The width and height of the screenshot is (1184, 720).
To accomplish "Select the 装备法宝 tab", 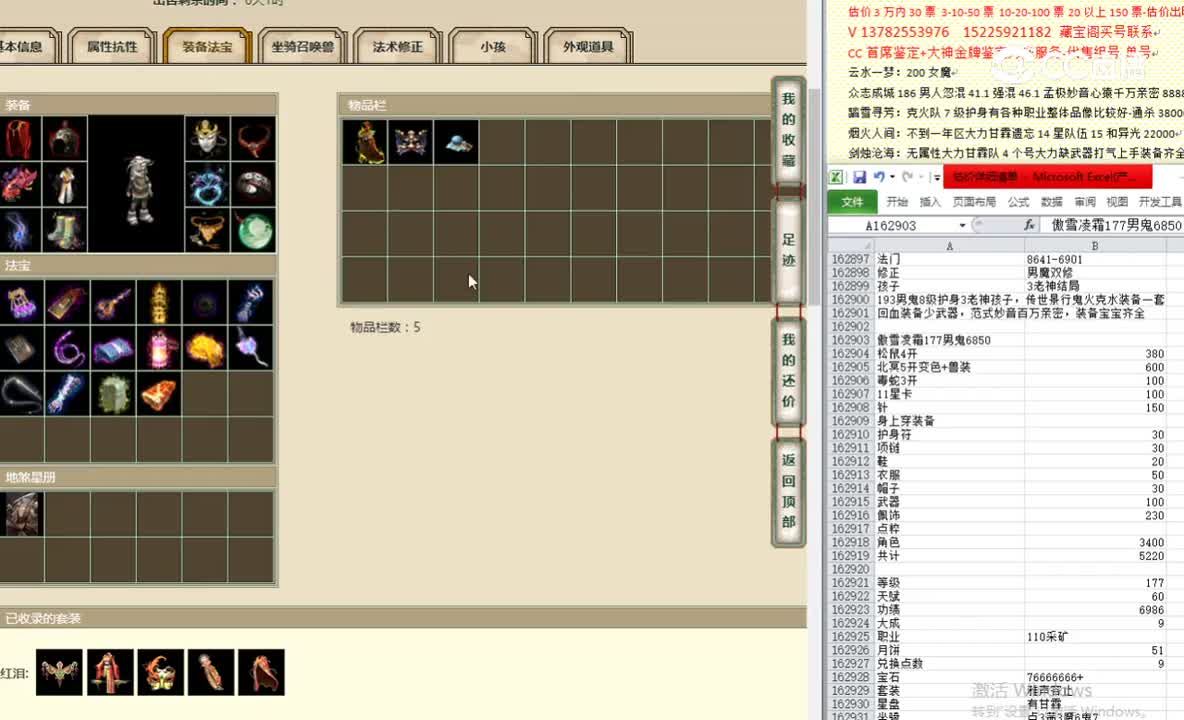I will [207, 46].
